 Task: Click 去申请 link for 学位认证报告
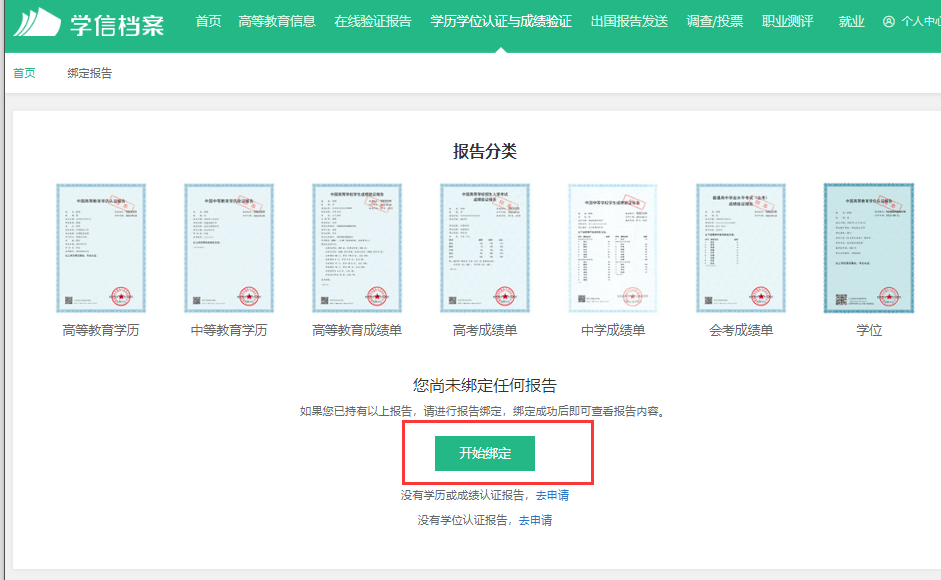pyautogui.click(x=535, y=520)
